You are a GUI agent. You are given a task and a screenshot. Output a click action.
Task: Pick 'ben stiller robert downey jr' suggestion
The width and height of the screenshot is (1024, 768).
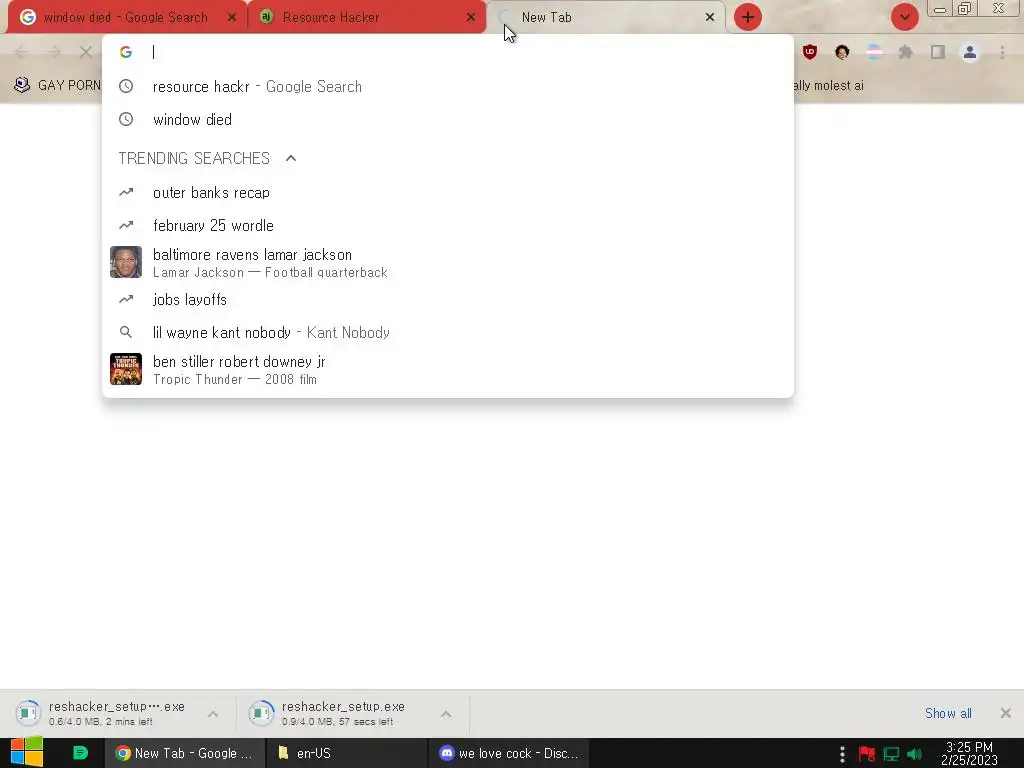click(448, 370)
